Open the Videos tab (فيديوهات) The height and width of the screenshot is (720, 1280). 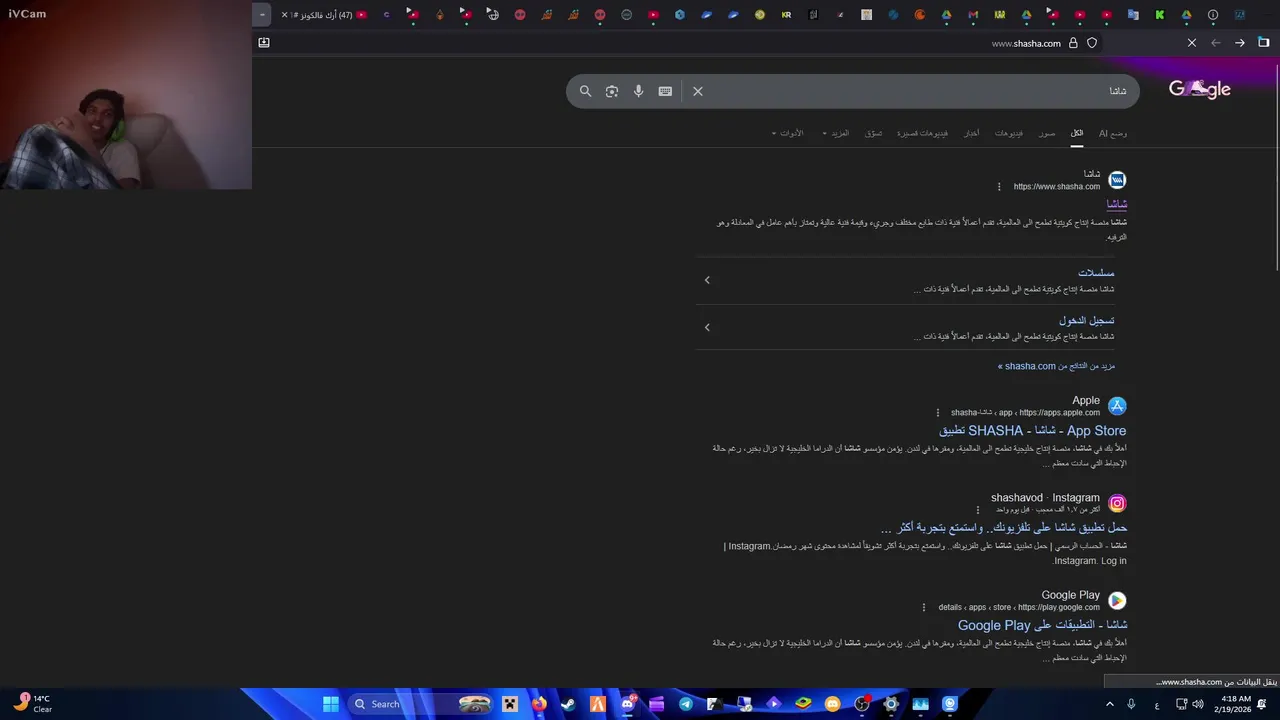[x=1009, y=133]
